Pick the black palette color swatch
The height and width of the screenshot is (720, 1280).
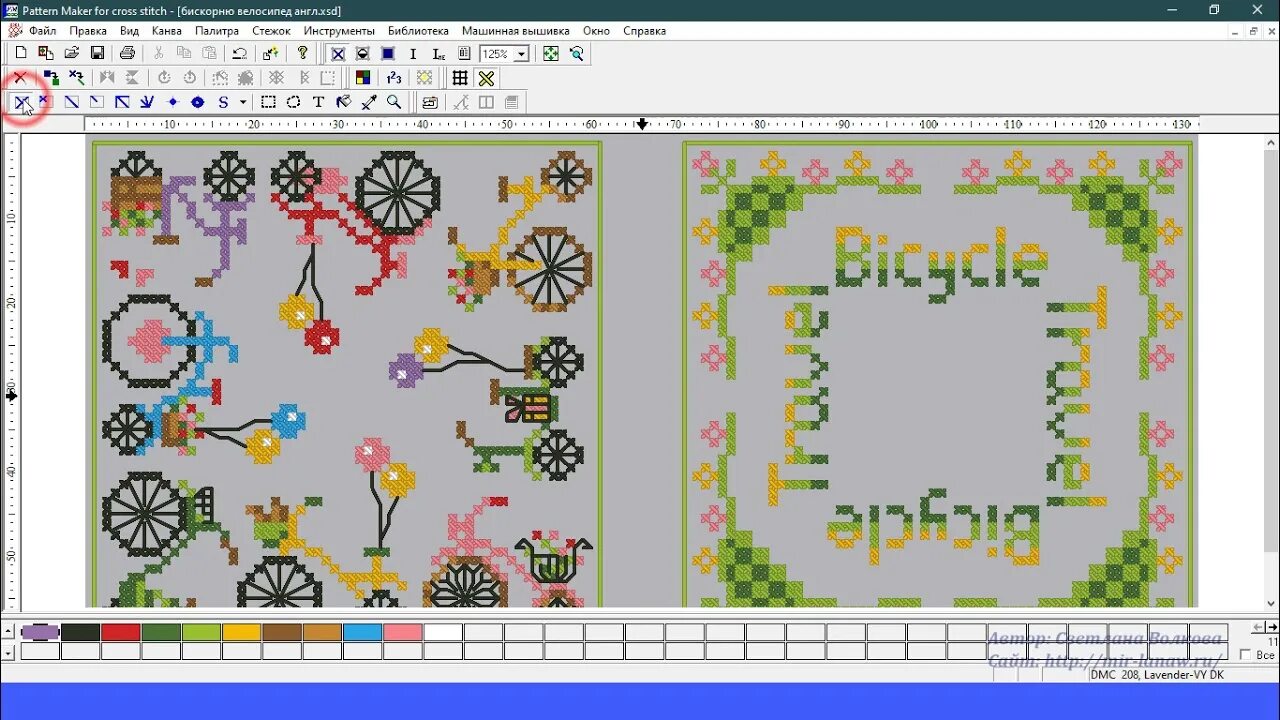point(80,632)
